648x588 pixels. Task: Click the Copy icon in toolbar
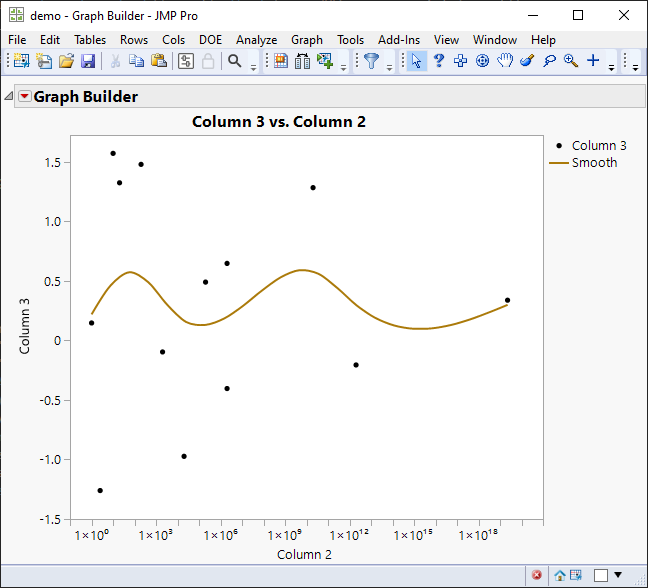(136, 61)
